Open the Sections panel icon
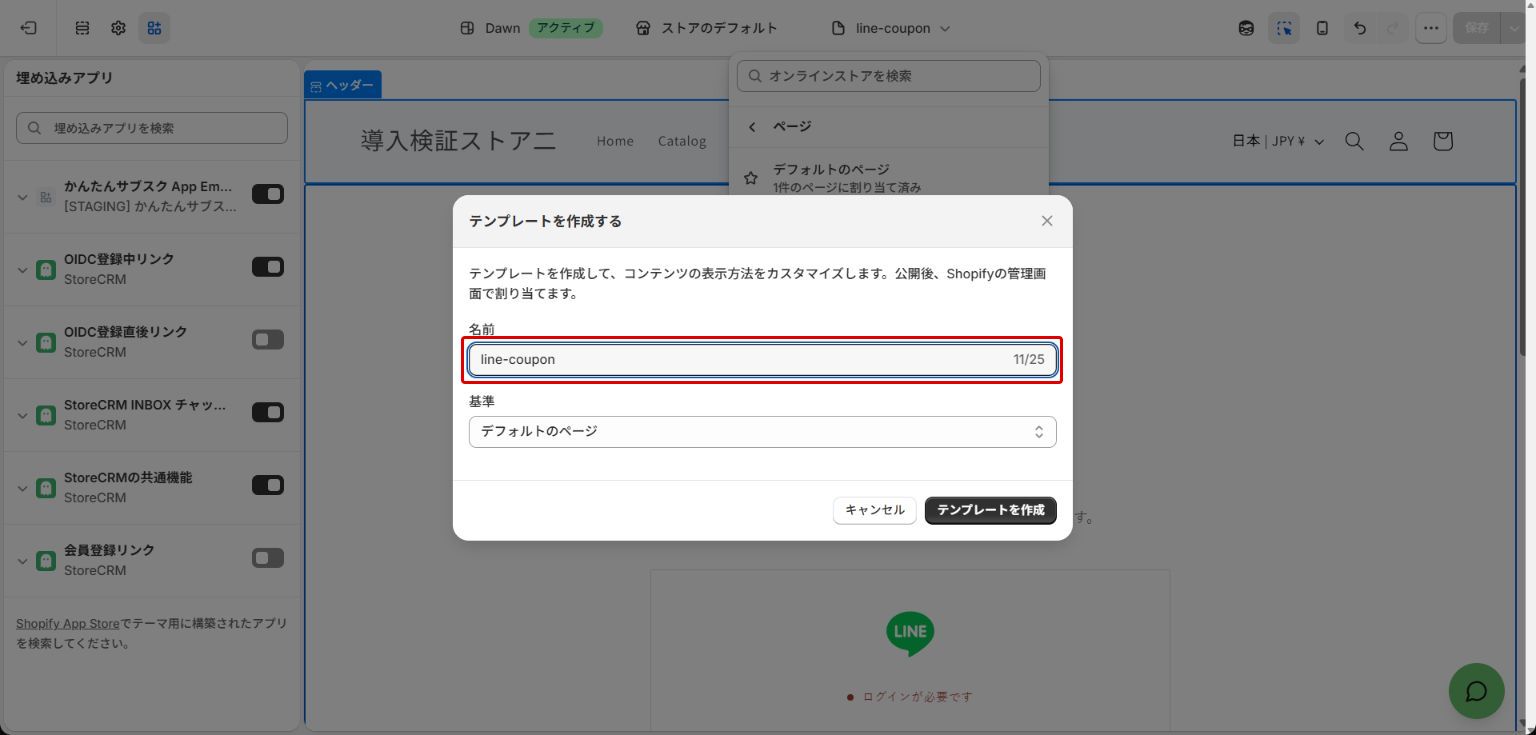1536x735 pixels. coord(83,28)
